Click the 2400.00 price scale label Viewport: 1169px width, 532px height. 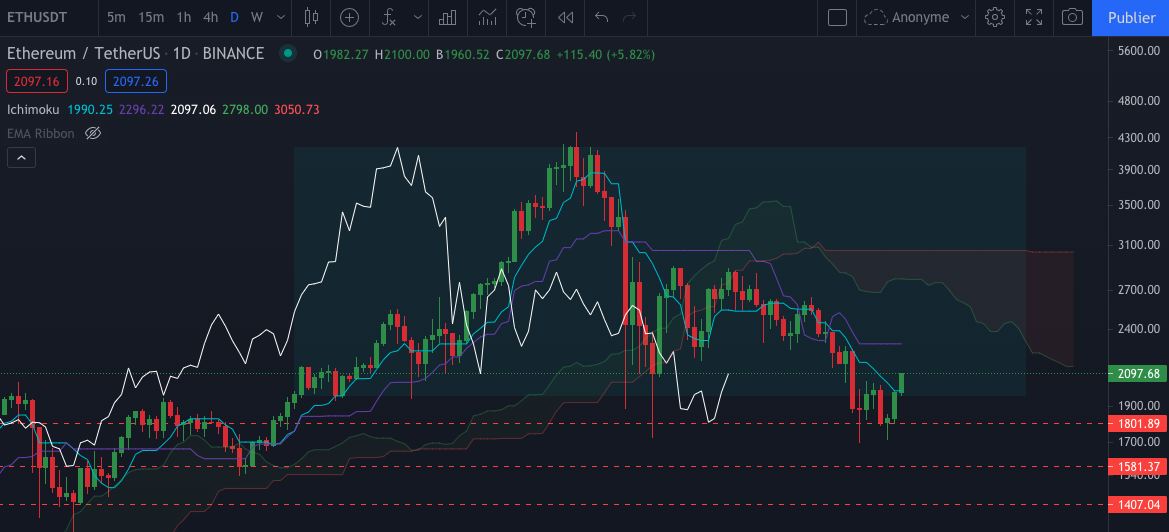[x=1141, y=329]
